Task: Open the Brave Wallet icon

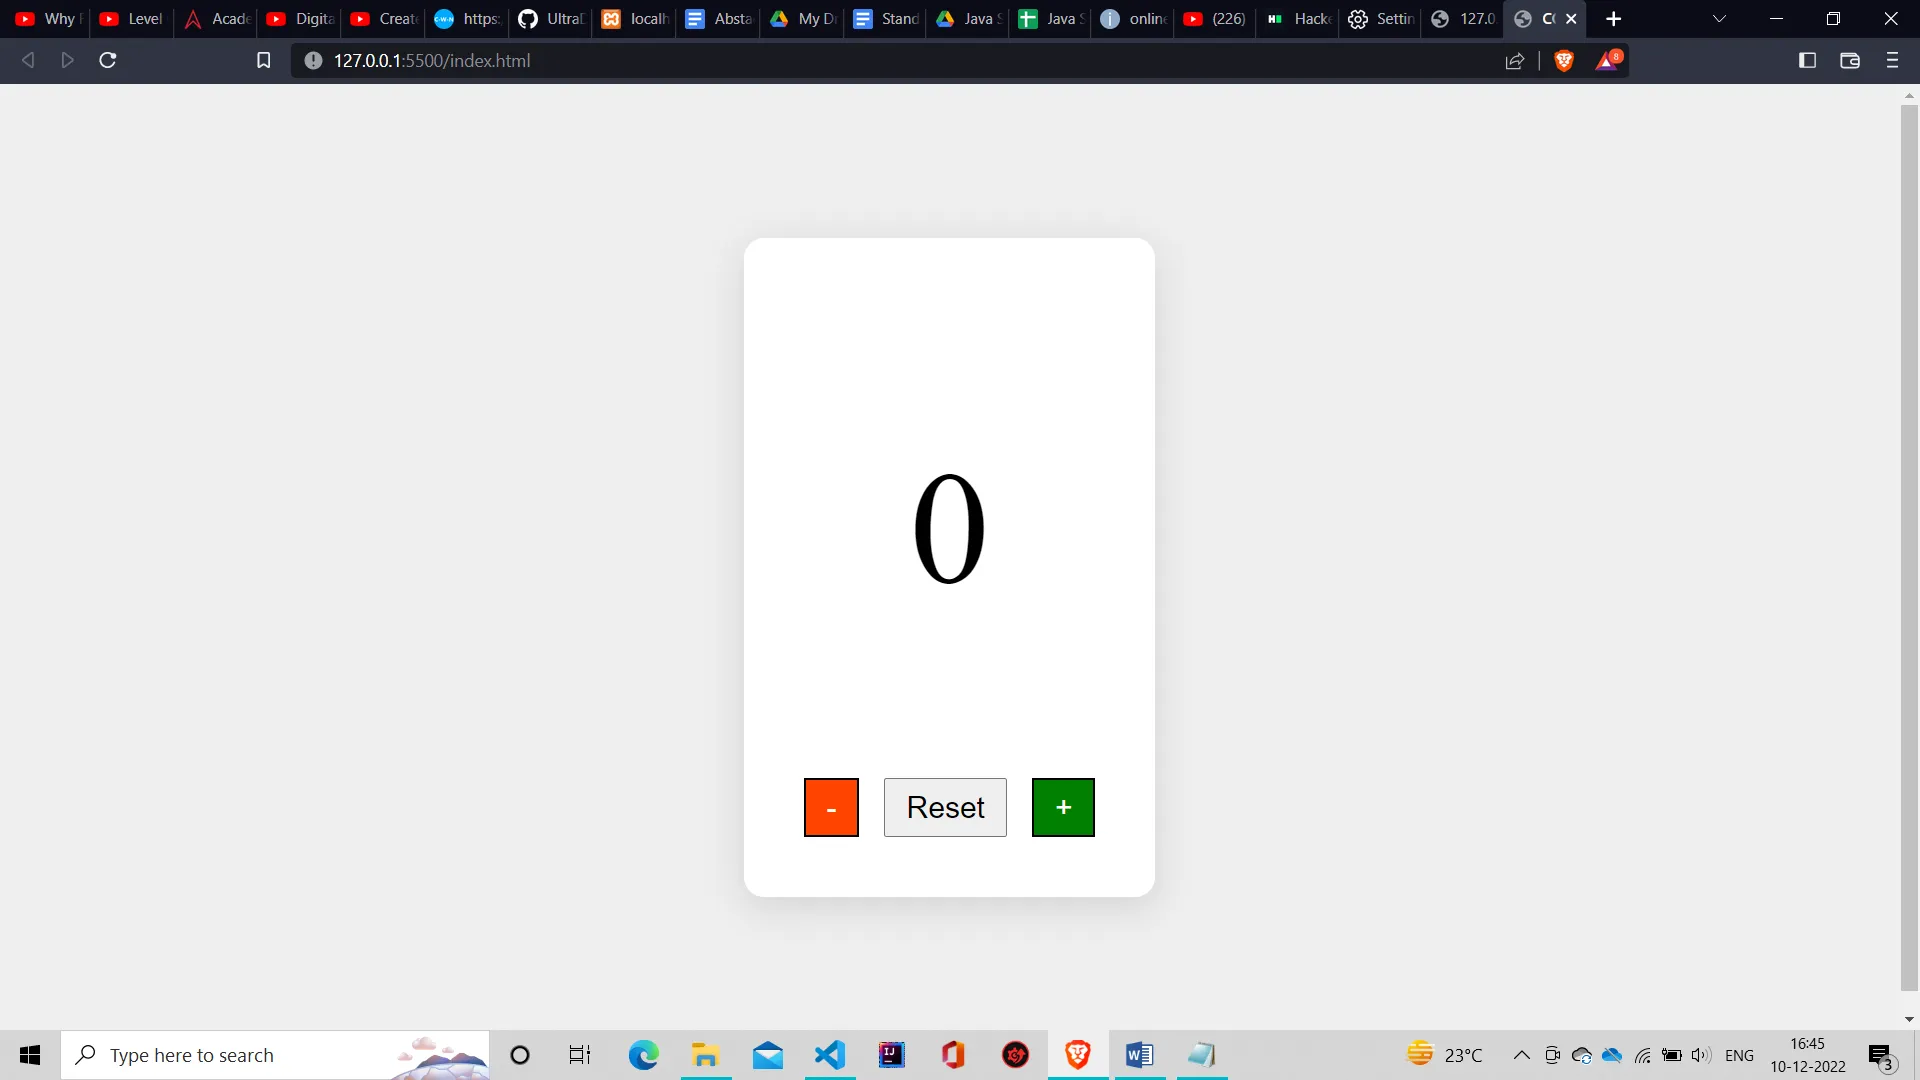Action: [1849, 60]
